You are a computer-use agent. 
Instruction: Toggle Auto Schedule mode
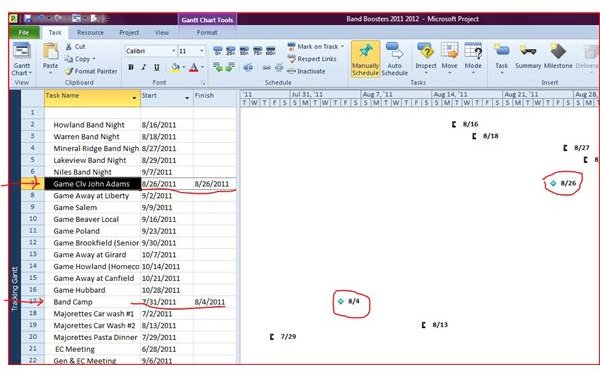coord(395,59)
